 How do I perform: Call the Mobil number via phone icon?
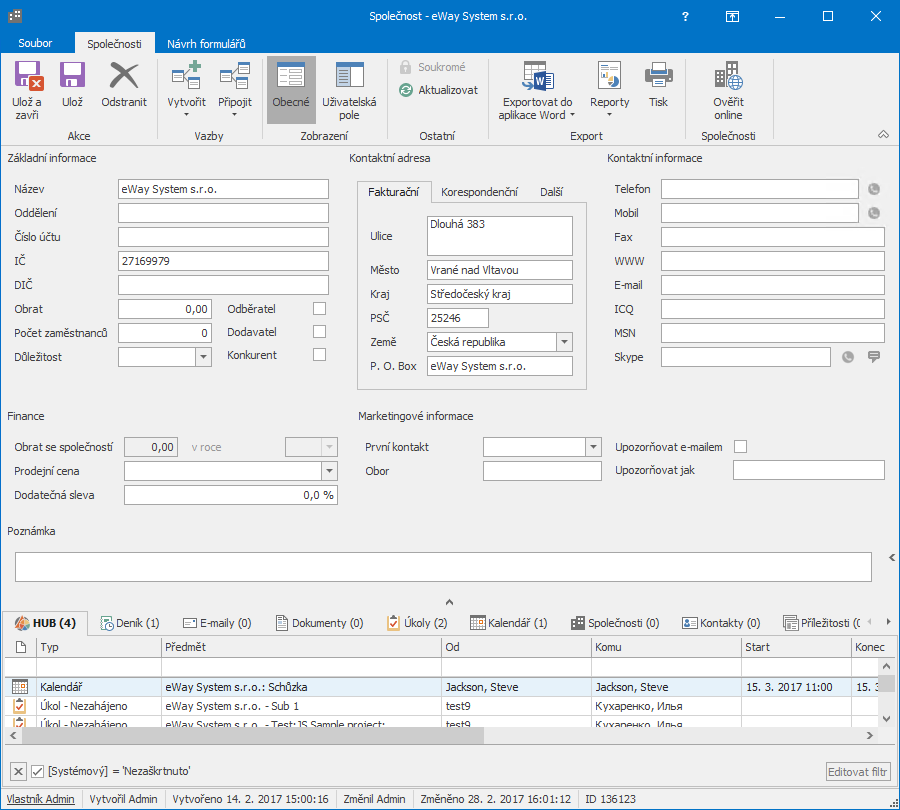coord(874,213)
